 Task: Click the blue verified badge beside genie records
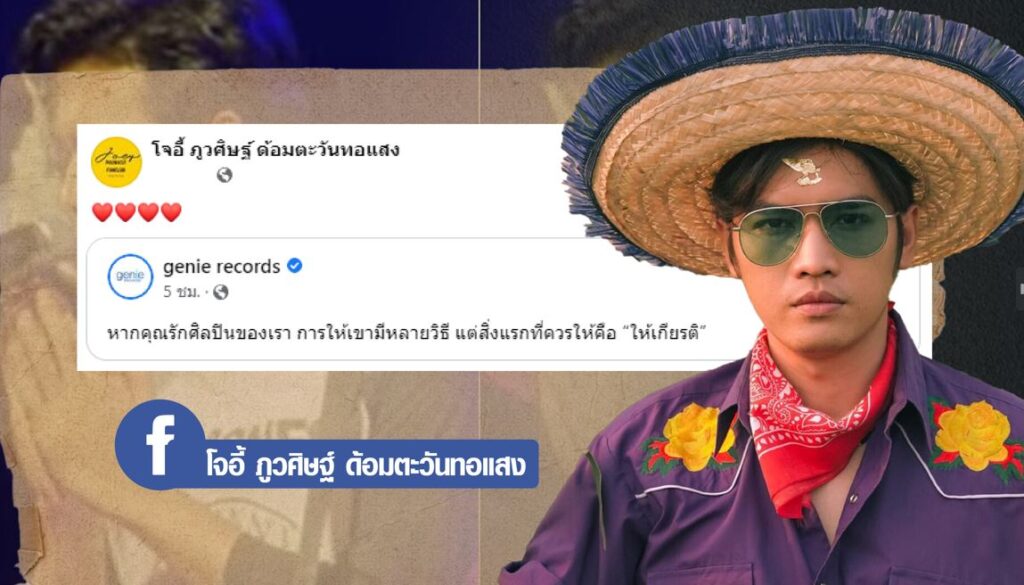pos(295,266)
